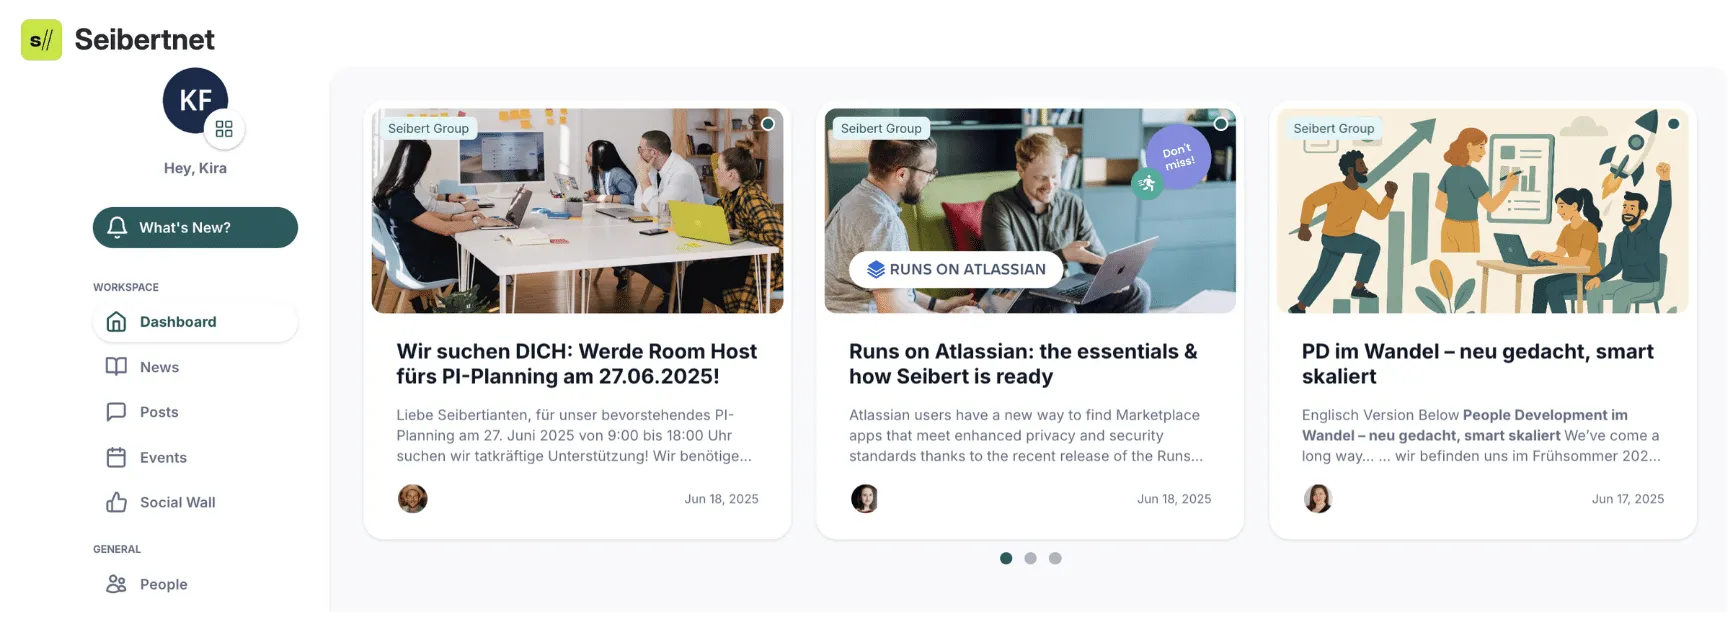Click author avatar on PD im Wandel card
This screenshot has height=626, width=1736.
click(x=1318, y=498)
